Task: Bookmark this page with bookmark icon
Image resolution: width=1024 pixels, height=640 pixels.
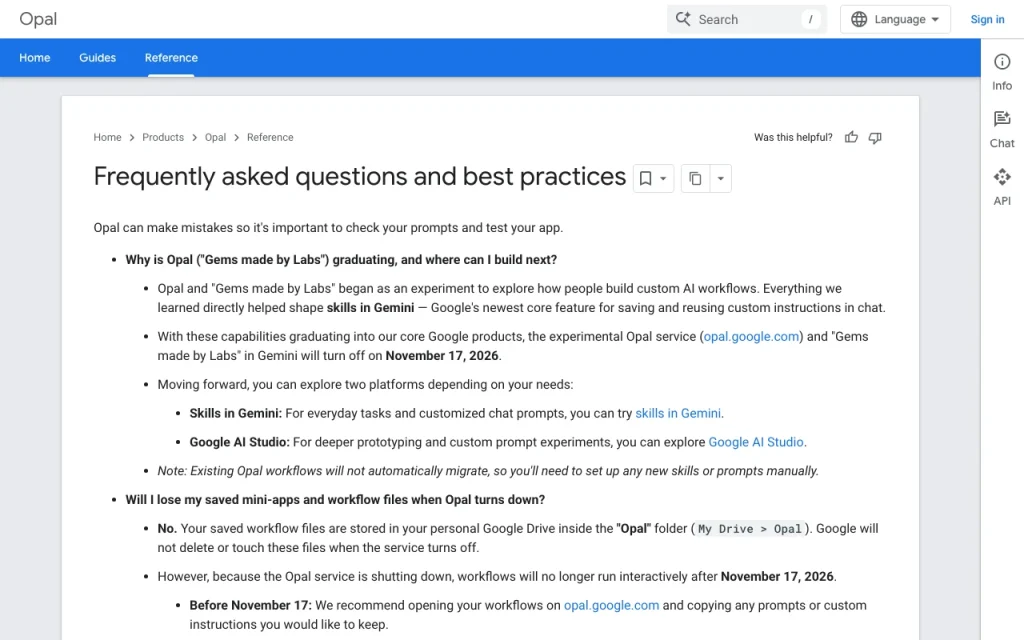Action: (645, 178)
